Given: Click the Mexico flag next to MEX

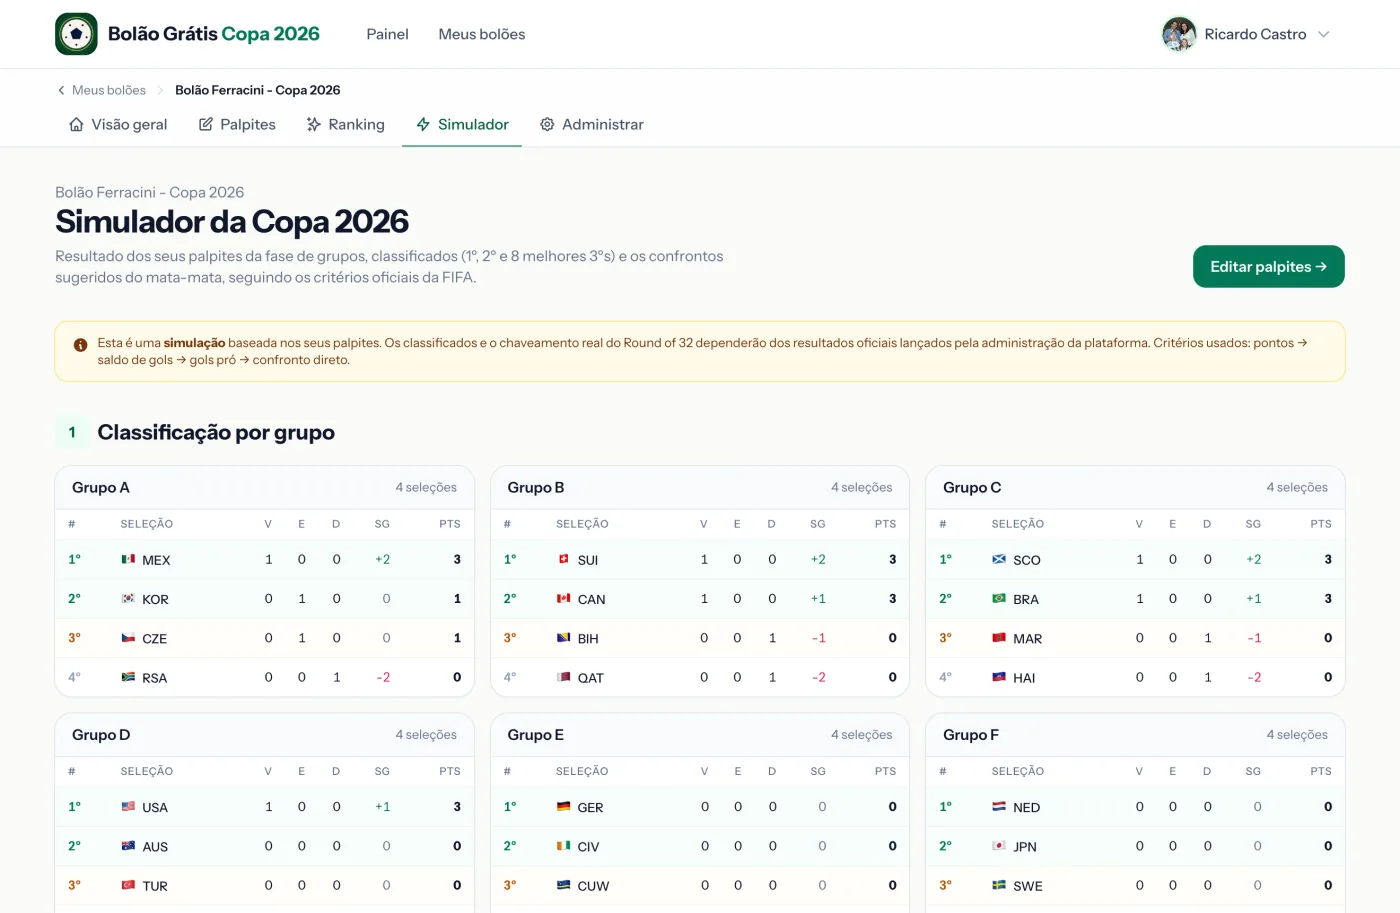Looking at the screenshot, I should click(x=128, y=559).
